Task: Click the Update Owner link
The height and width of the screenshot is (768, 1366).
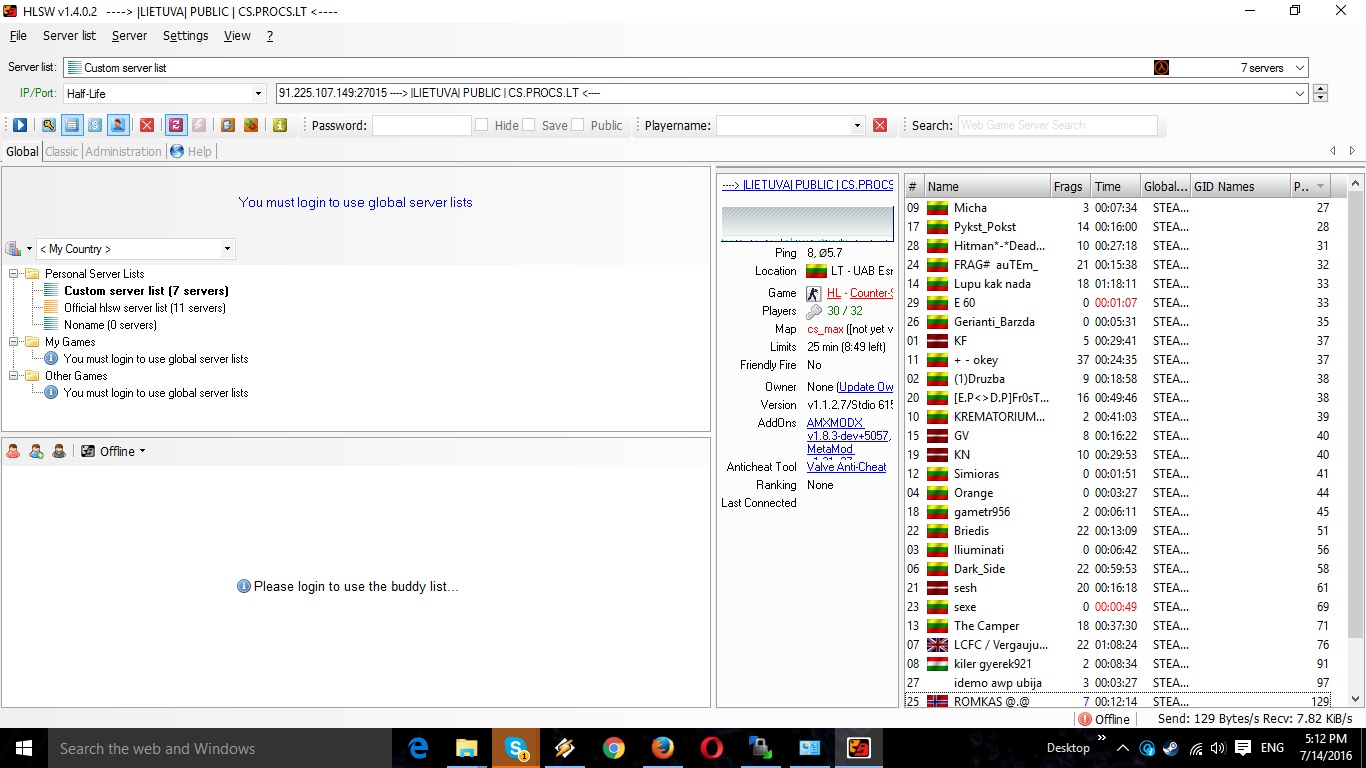Action: (865, 387)
